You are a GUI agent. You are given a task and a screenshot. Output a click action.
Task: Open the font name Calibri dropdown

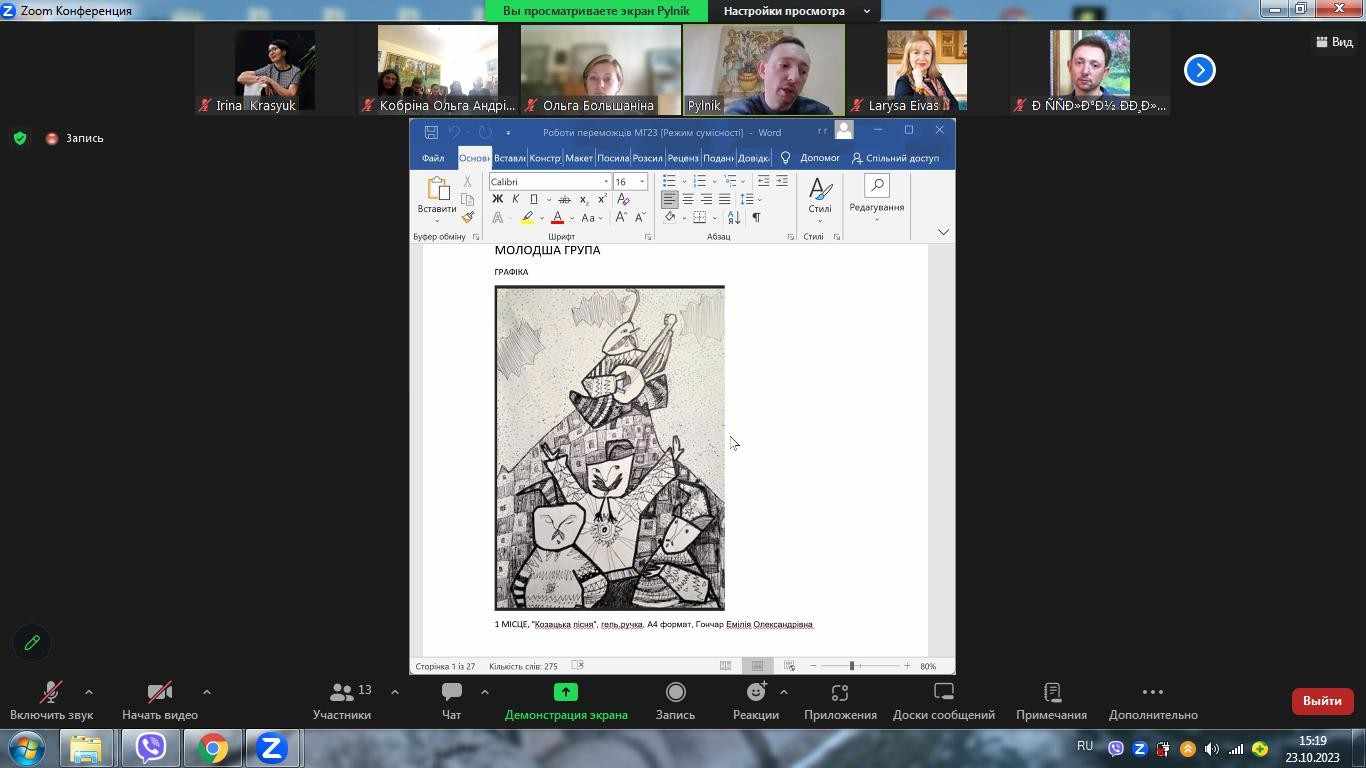tap(605, 181)
